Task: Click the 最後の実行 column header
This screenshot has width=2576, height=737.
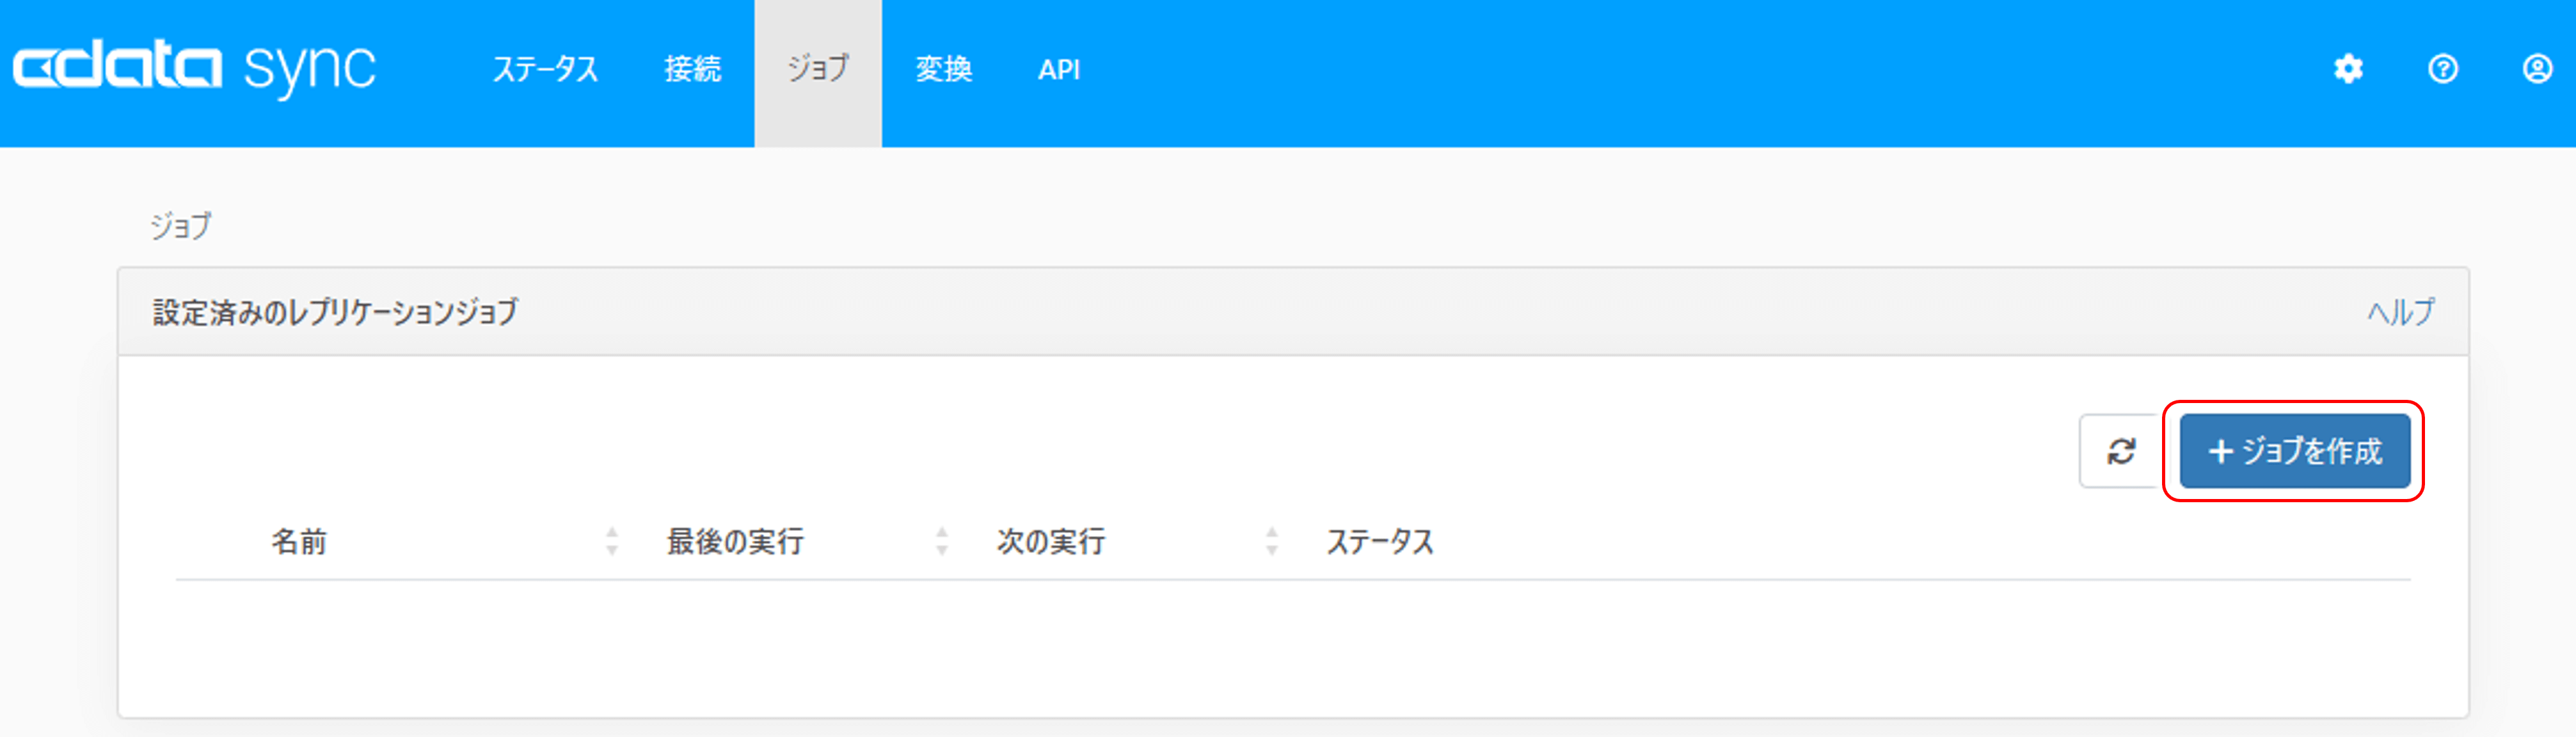Action: point(735,542)
